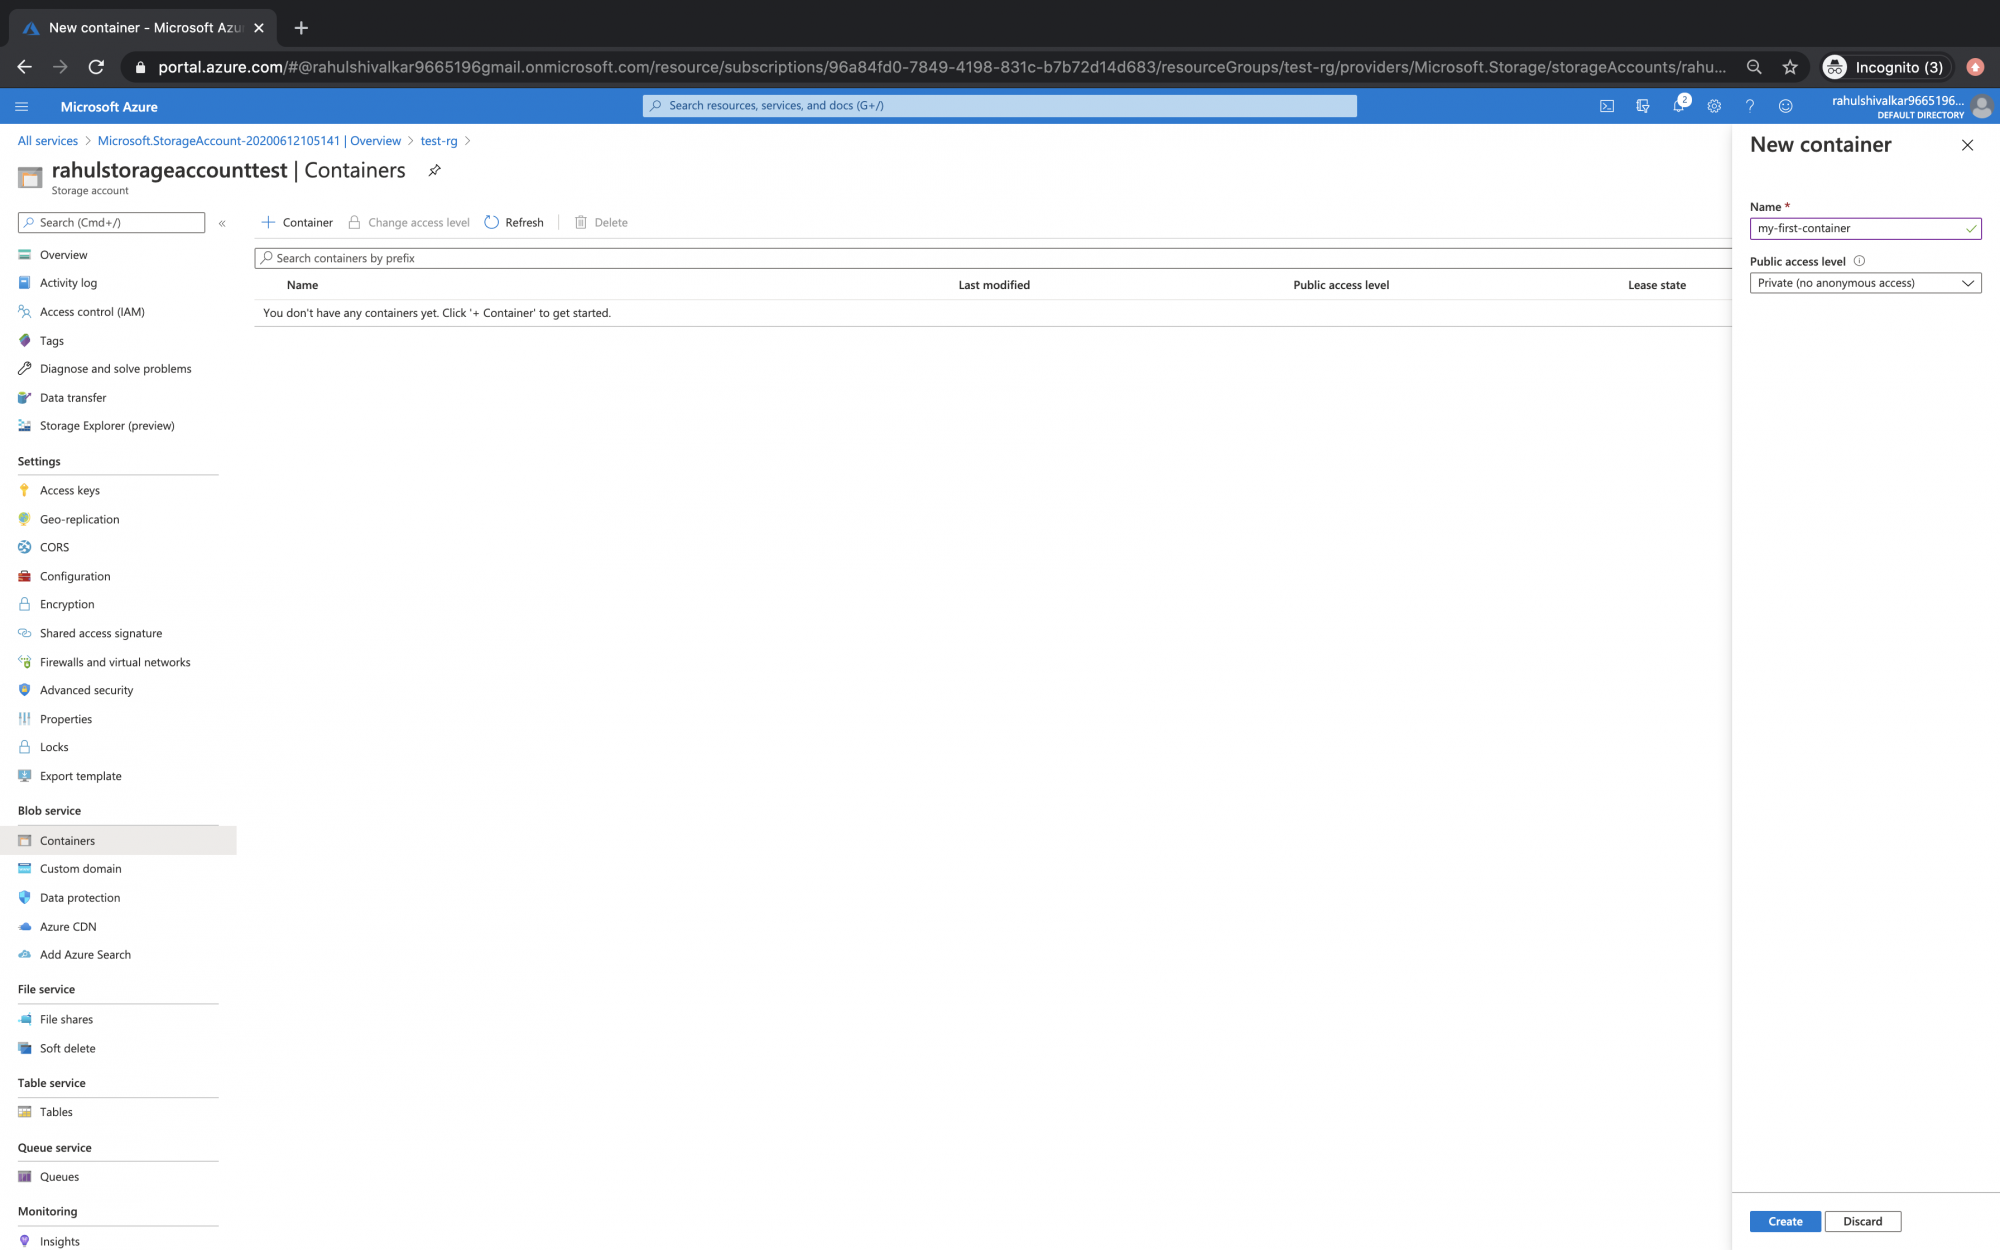The image size is (2000, 1250).
Task: Create the new container
Action: 1784,1221
